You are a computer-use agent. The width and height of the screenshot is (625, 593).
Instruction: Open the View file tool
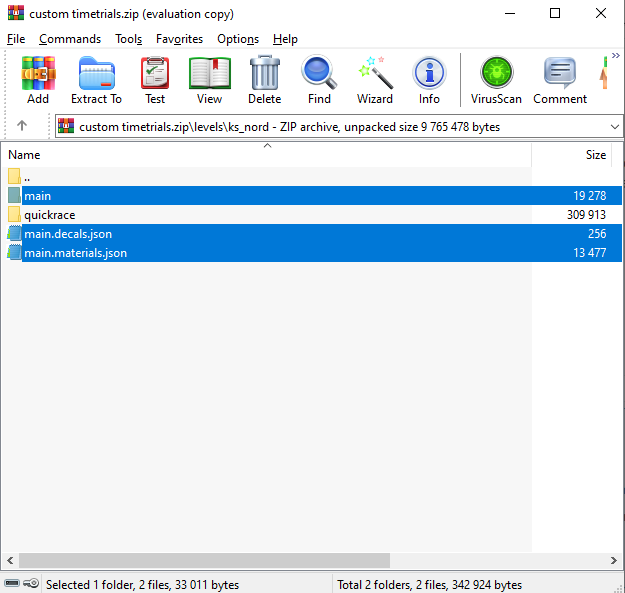pos(210,80)
